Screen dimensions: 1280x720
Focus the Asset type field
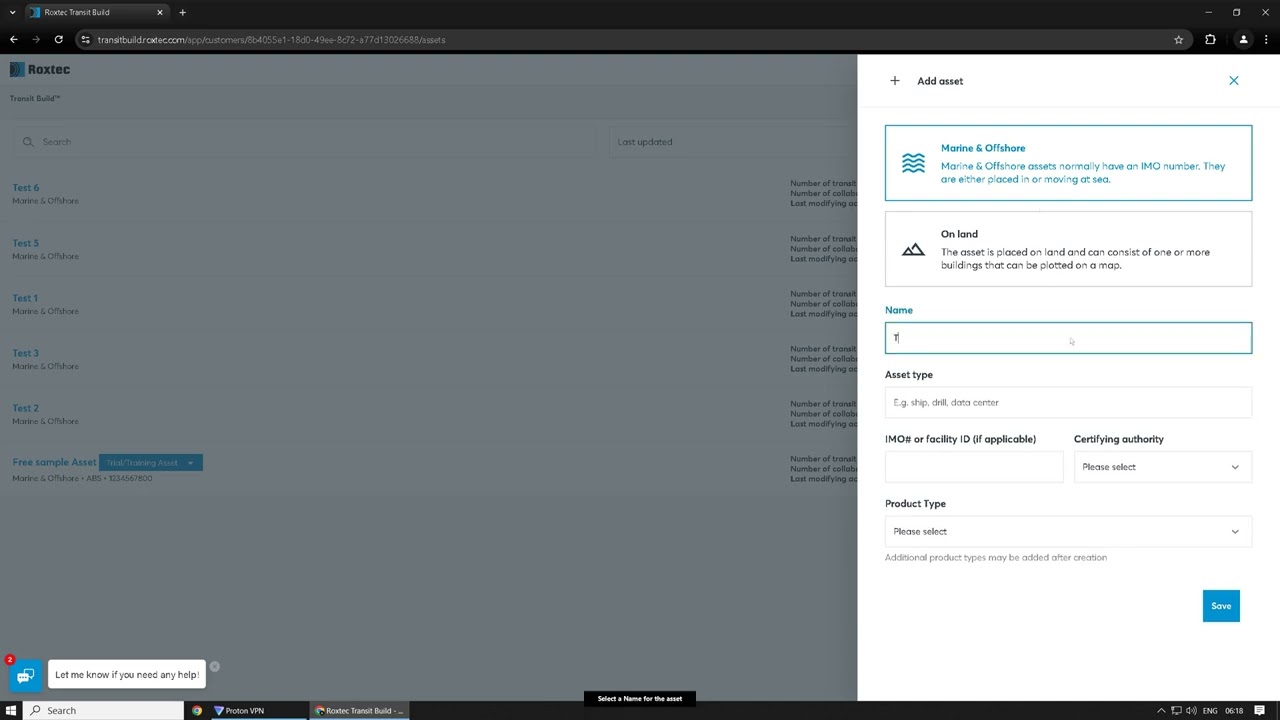click(1068, 402)
